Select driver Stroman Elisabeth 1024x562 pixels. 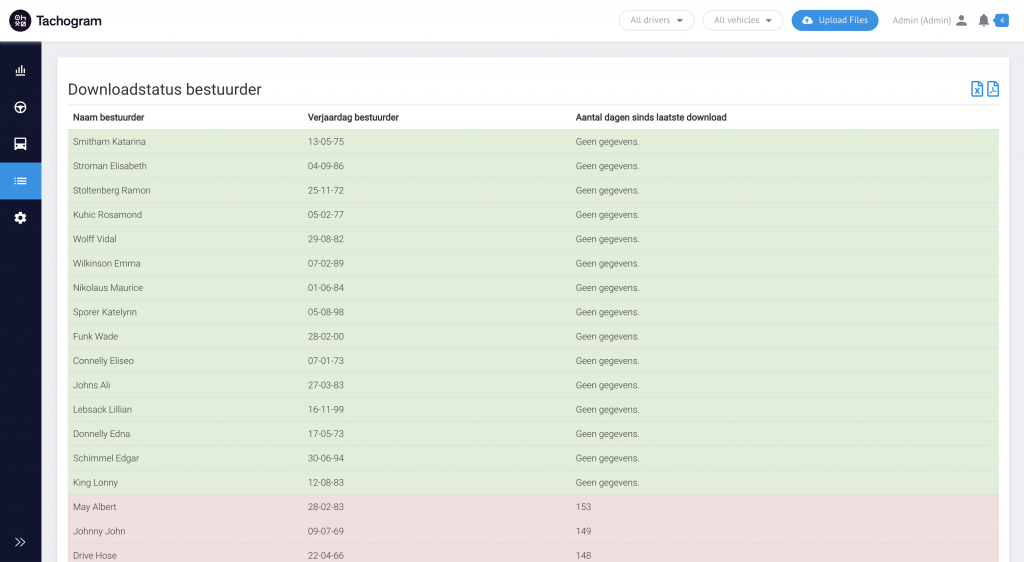[110, 166]
